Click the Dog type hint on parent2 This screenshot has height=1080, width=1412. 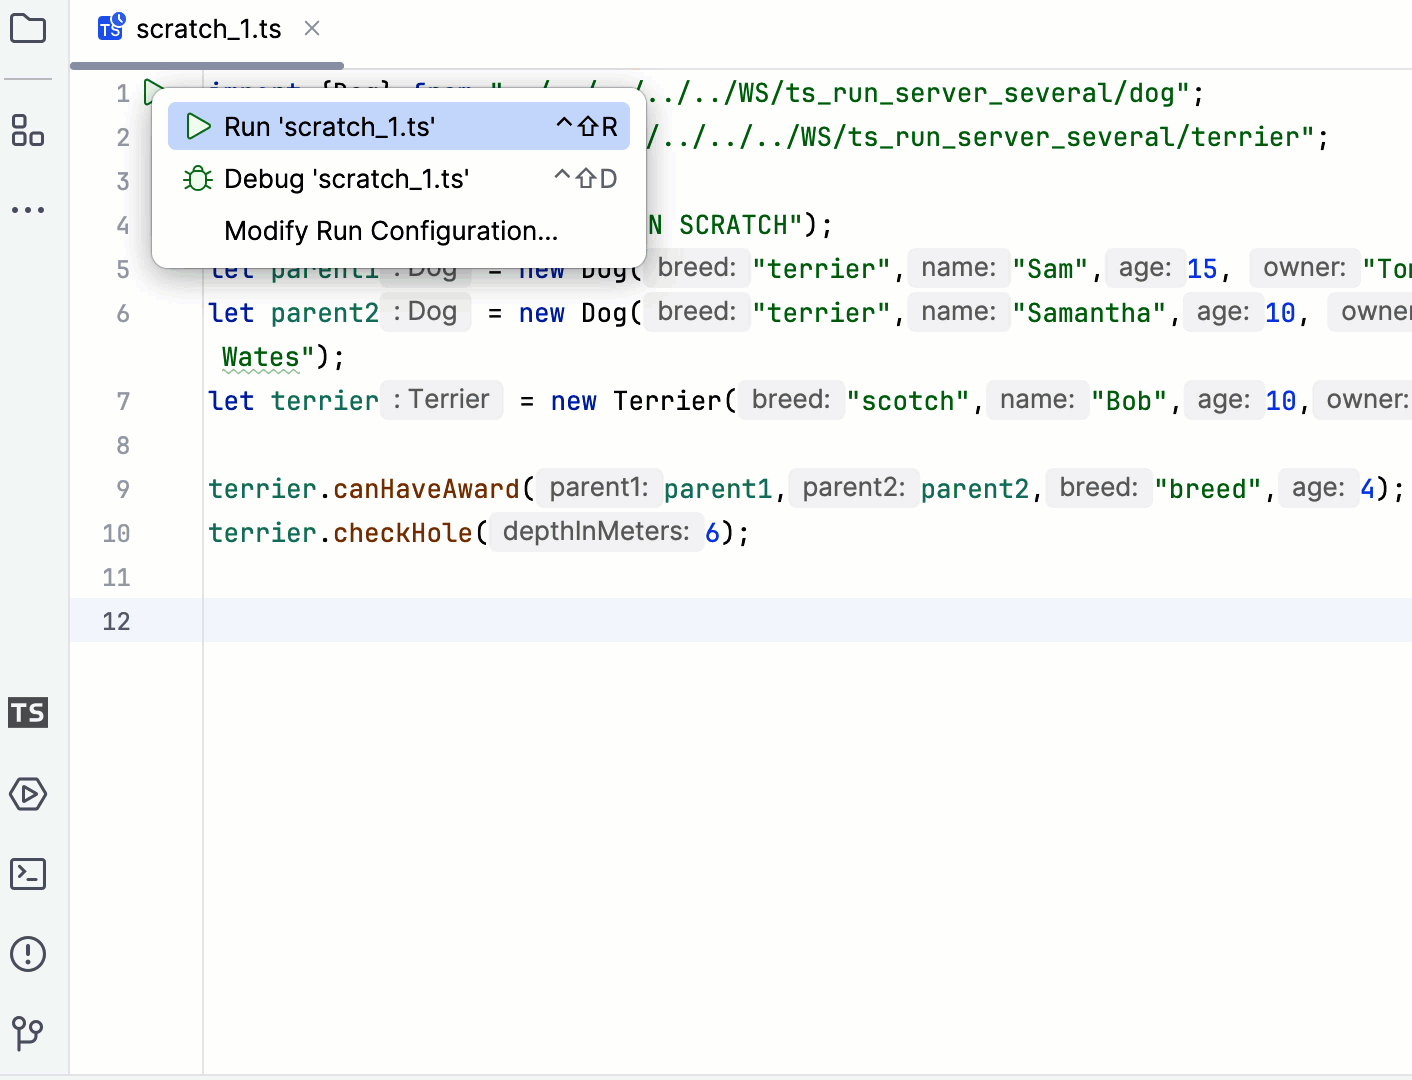(425, 311)
